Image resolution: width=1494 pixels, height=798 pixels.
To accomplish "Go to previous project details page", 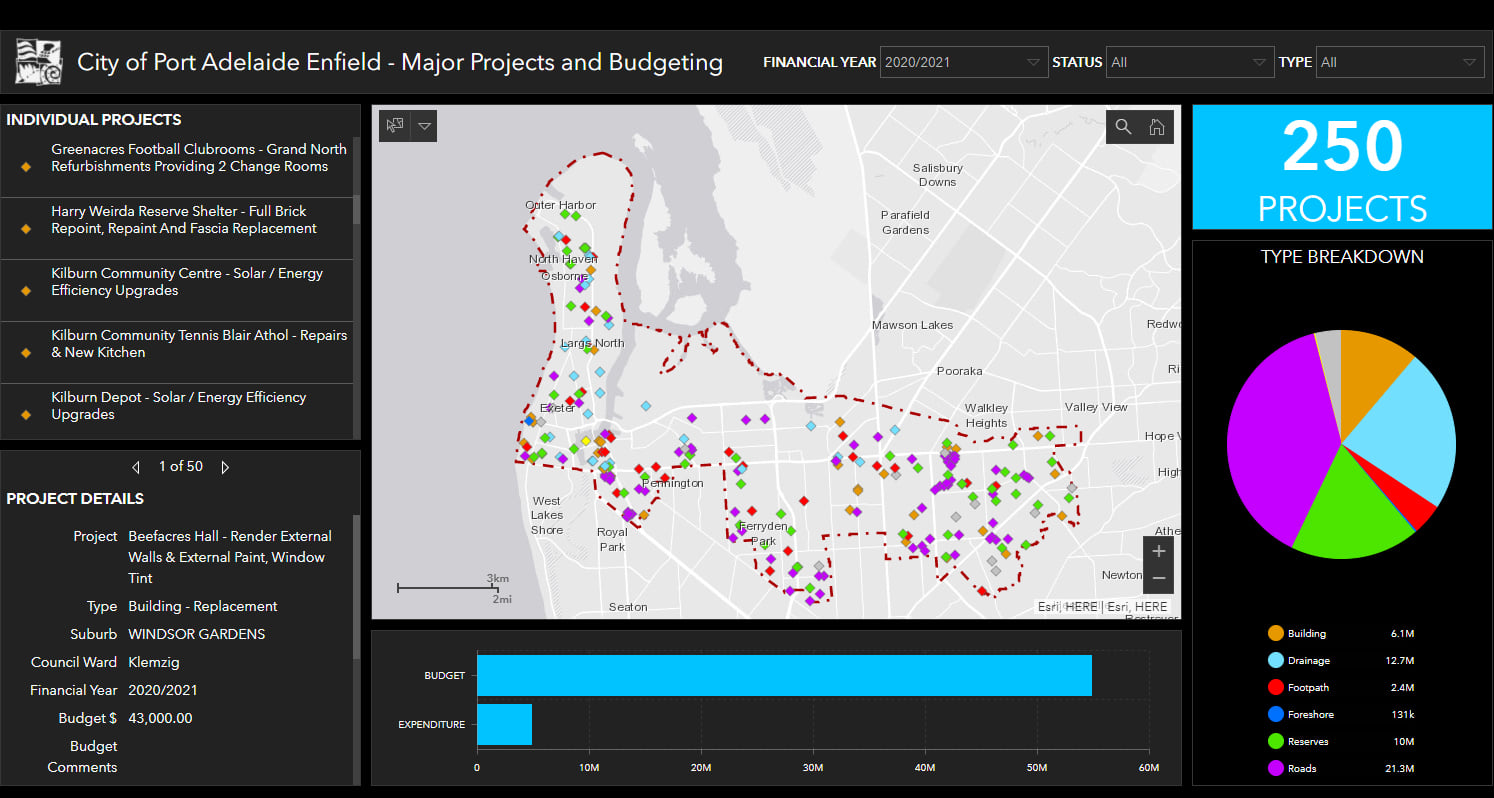I will pyautogui.click(x=137, y=467).
